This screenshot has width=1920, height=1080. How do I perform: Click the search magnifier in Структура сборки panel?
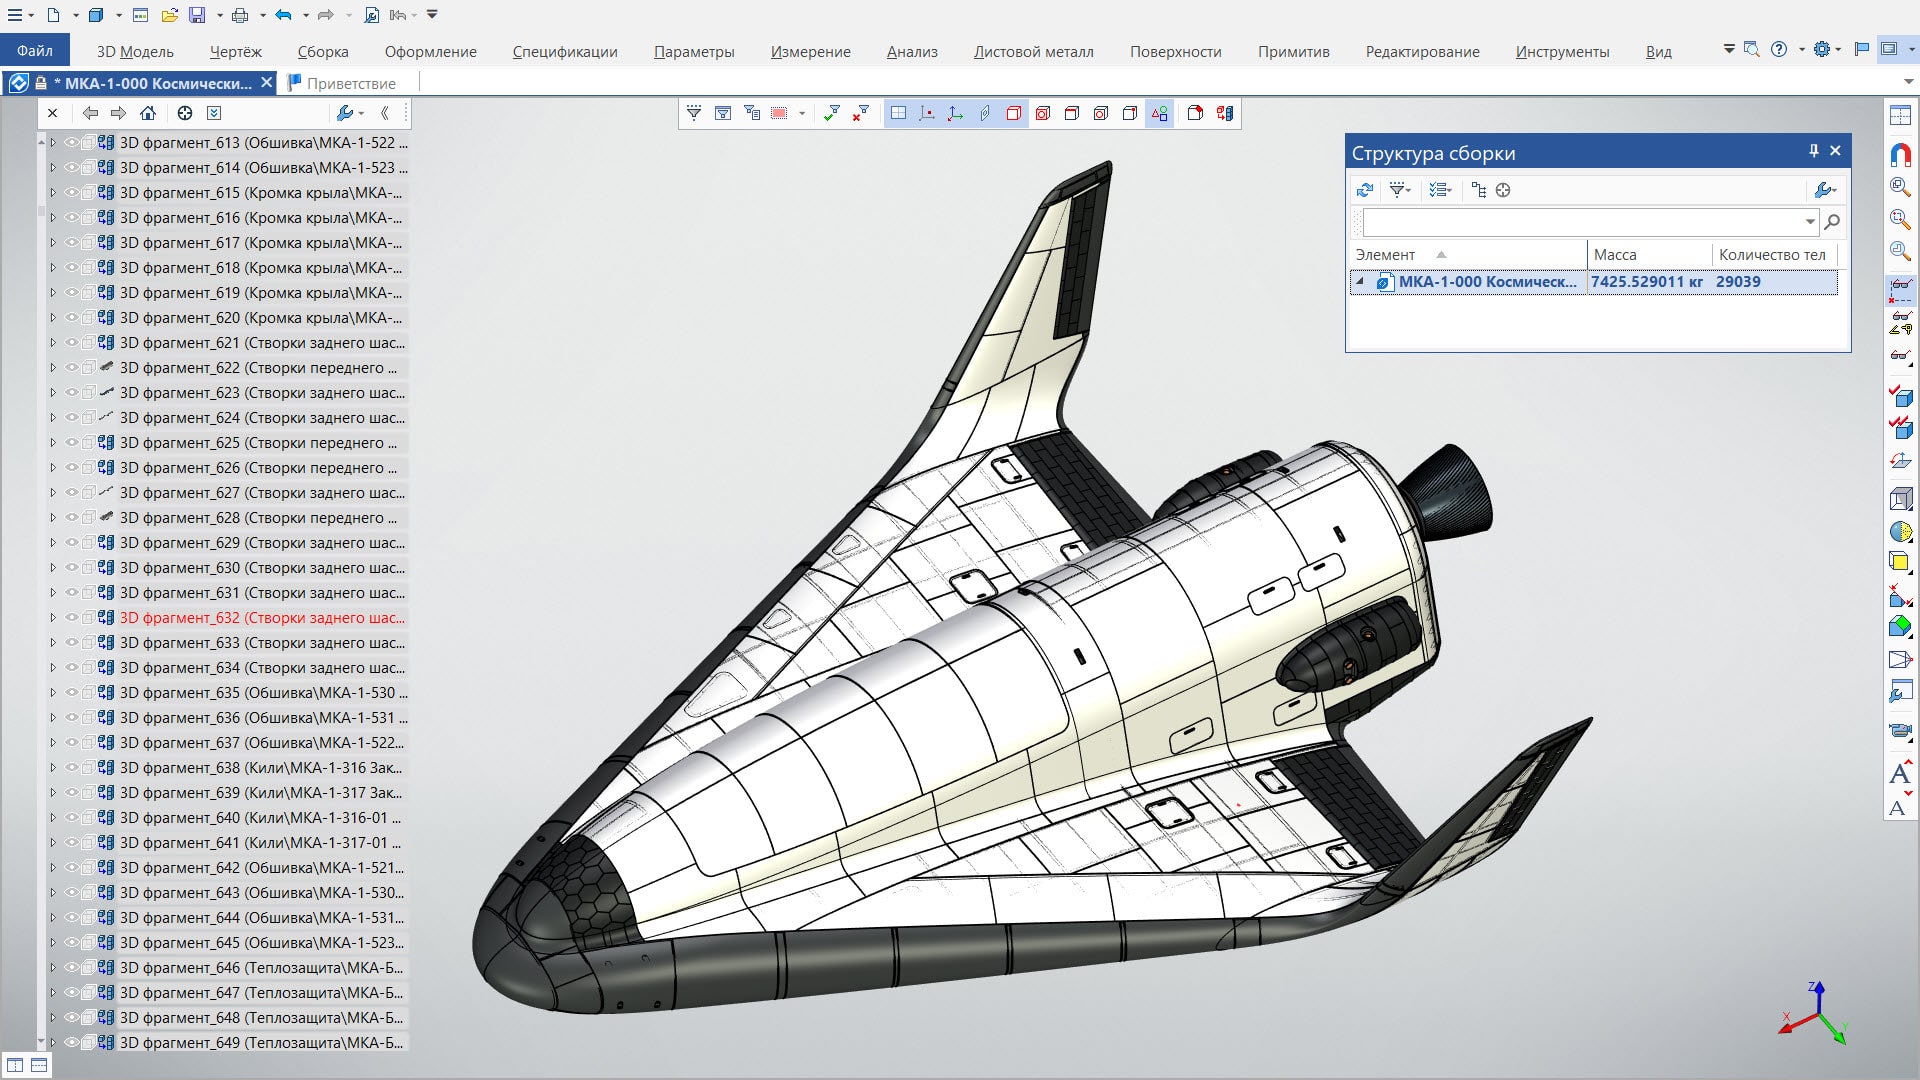[x=1832, y=222]
